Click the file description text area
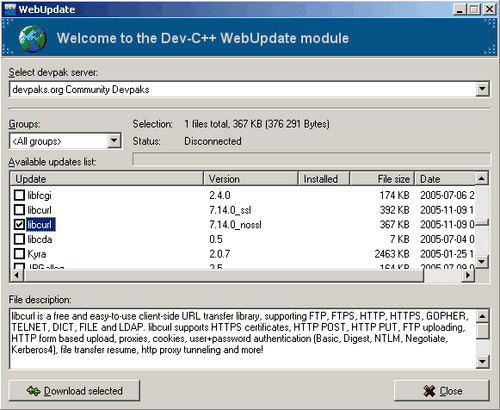This screenshot has height=410, width=500. 243,339
